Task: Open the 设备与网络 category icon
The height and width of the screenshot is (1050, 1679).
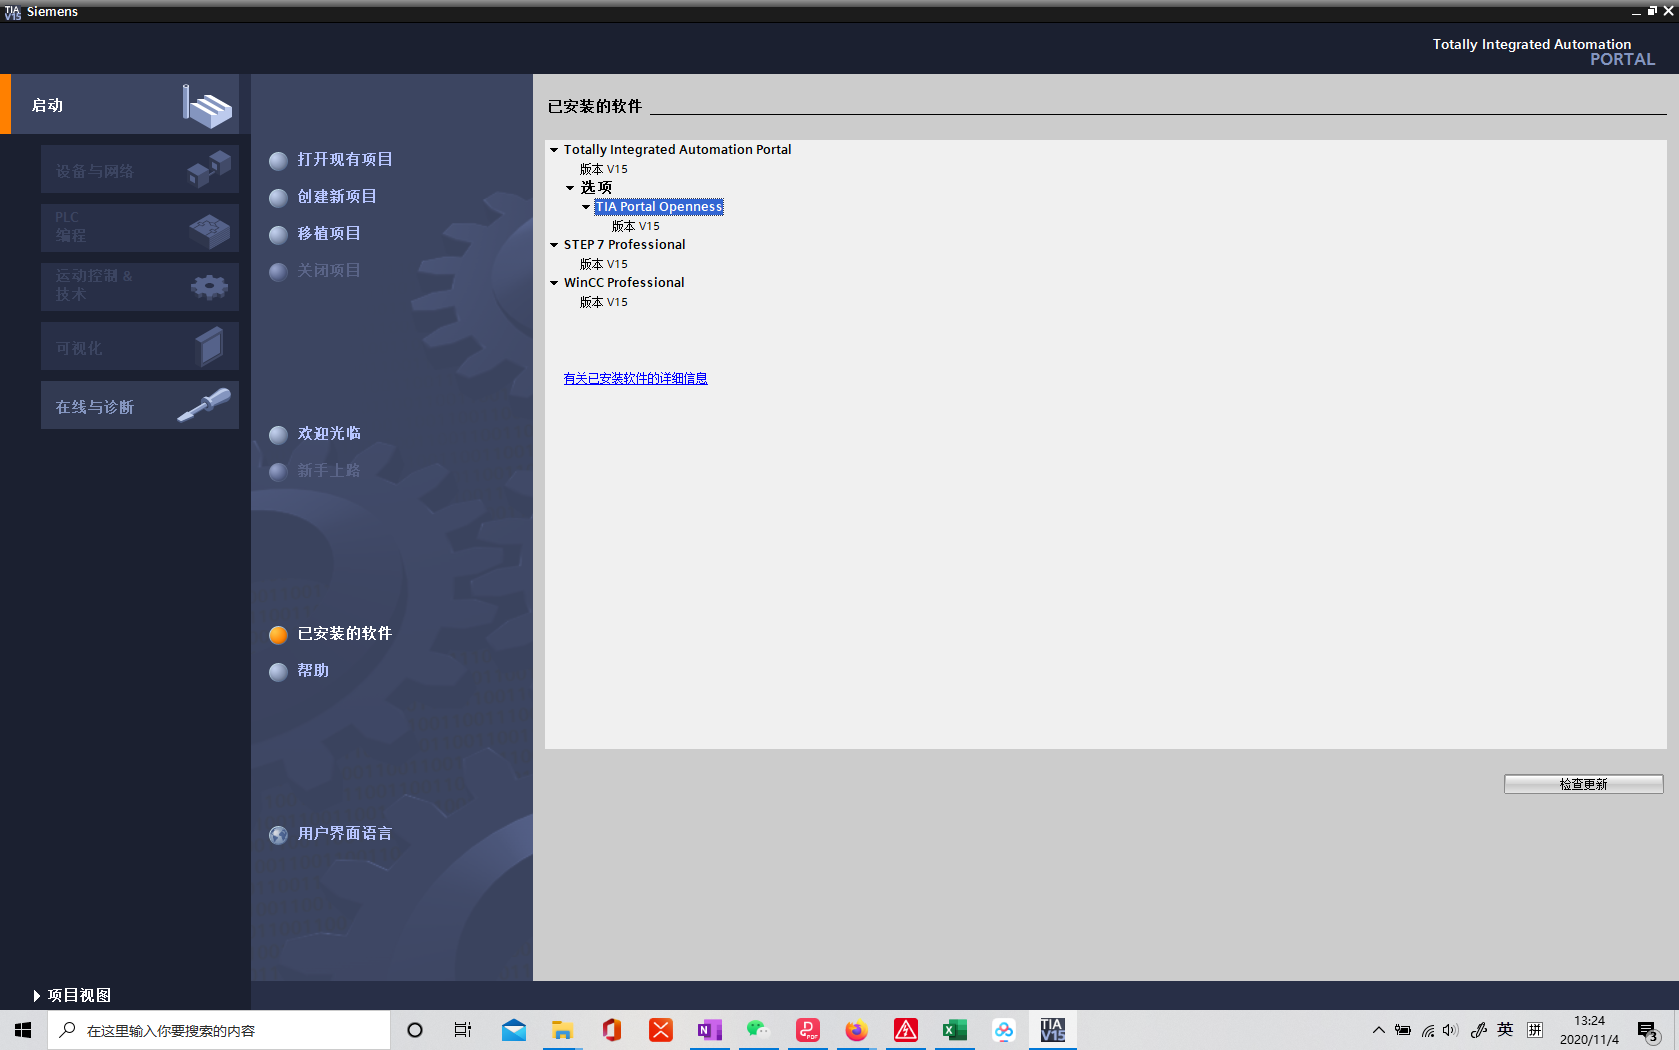Action: [207, 168]
